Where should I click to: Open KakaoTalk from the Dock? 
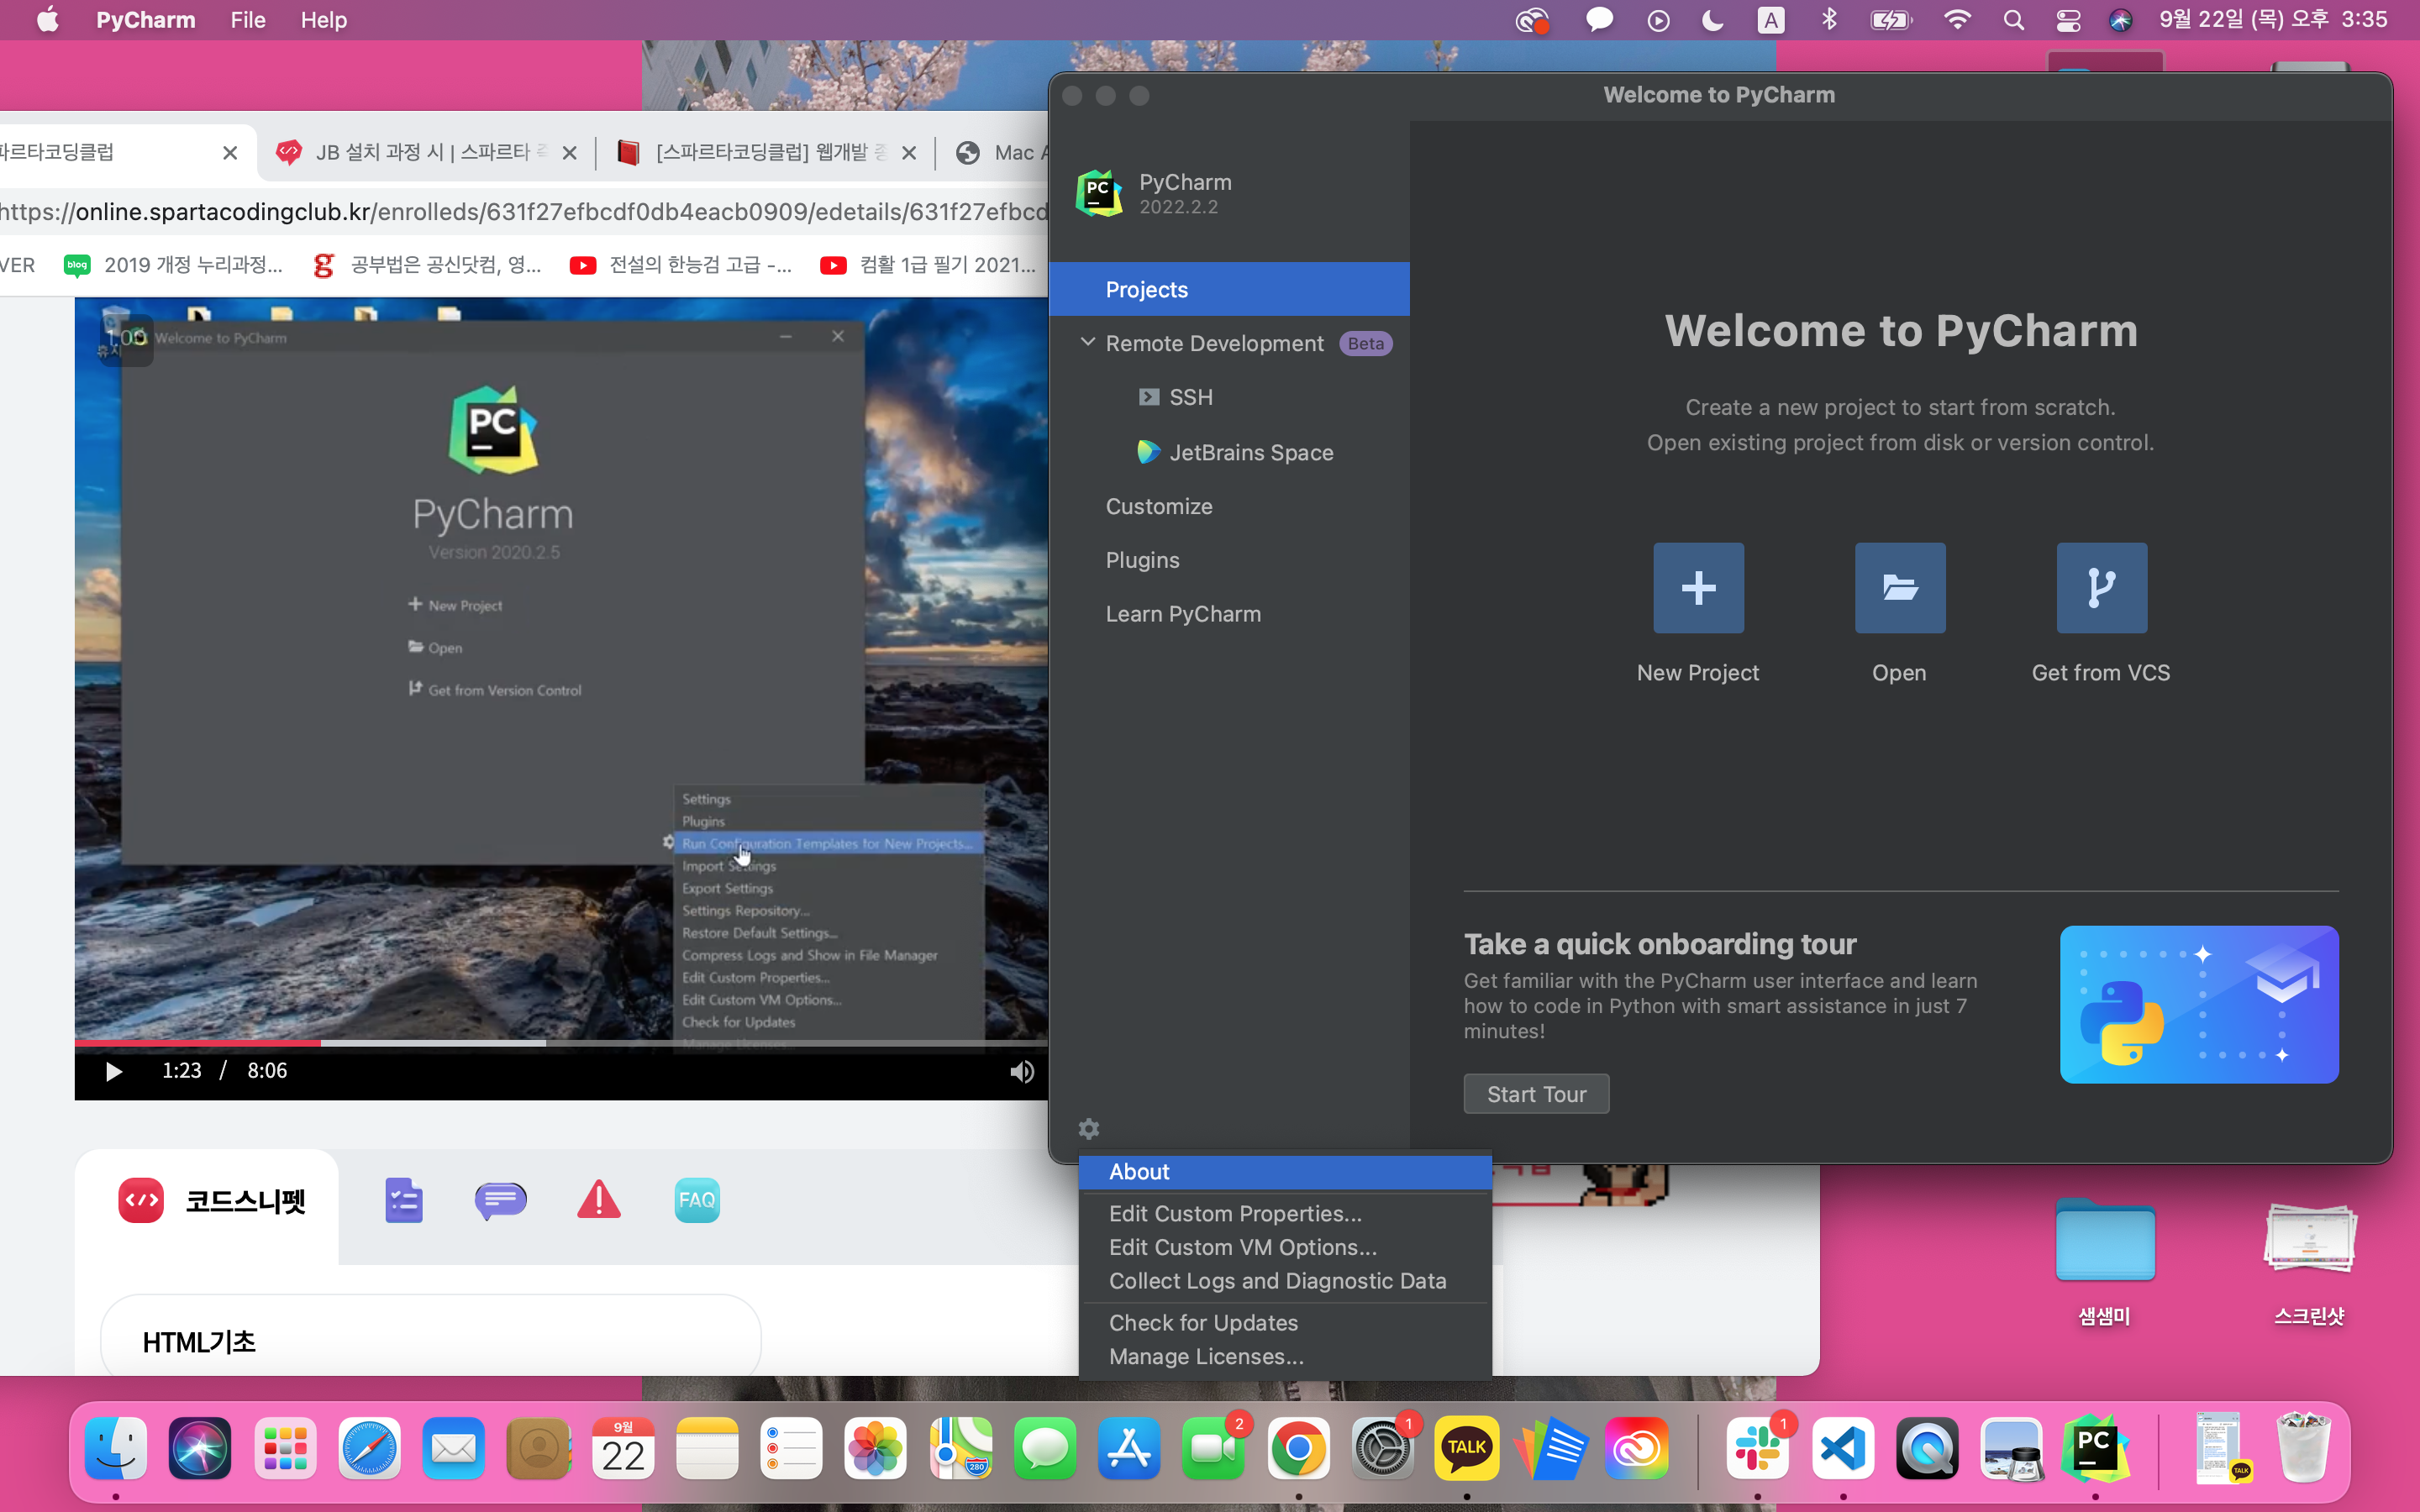[1467, 1448]
